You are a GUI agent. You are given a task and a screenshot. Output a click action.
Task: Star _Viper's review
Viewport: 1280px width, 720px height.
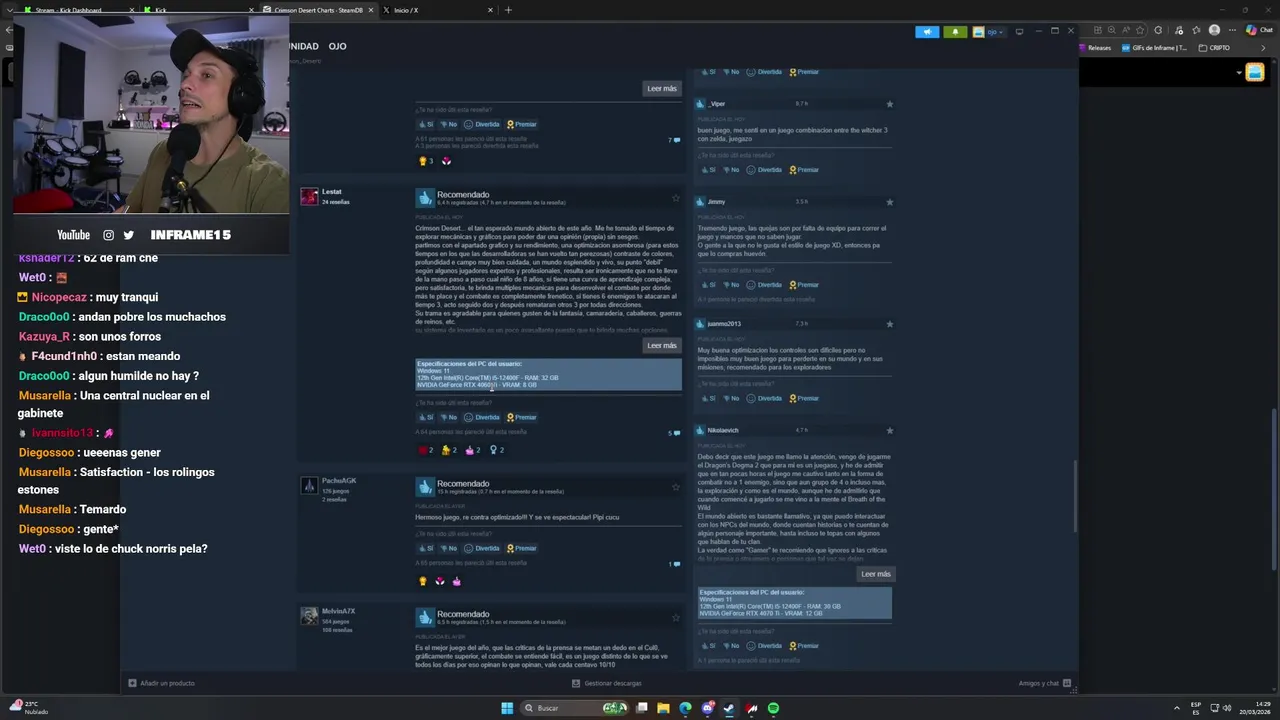889,104
